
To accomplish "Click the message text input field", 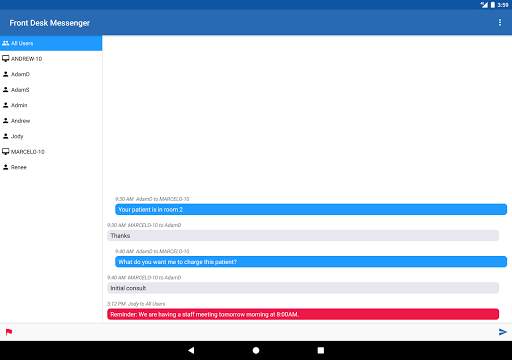I will pyautogui.click(x=255, y=332).
